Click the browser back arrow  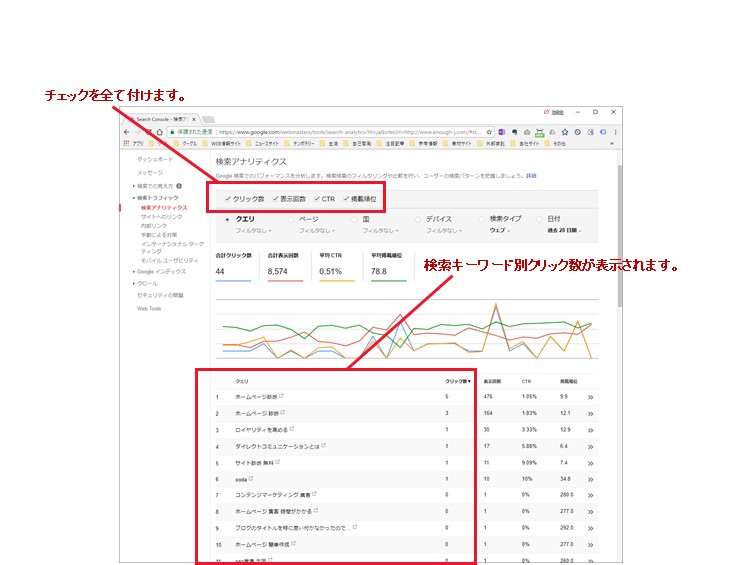[x=127, y=132]
